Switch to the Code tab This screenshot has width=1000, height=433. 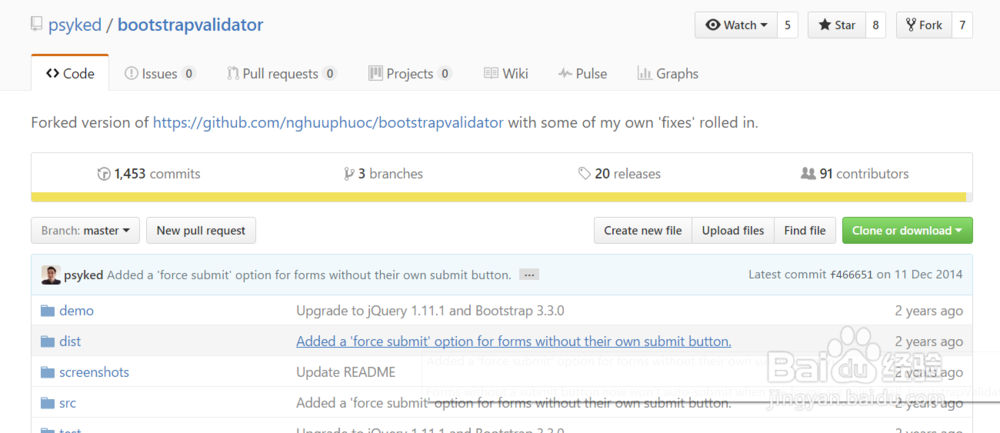[x=70, y=73]
